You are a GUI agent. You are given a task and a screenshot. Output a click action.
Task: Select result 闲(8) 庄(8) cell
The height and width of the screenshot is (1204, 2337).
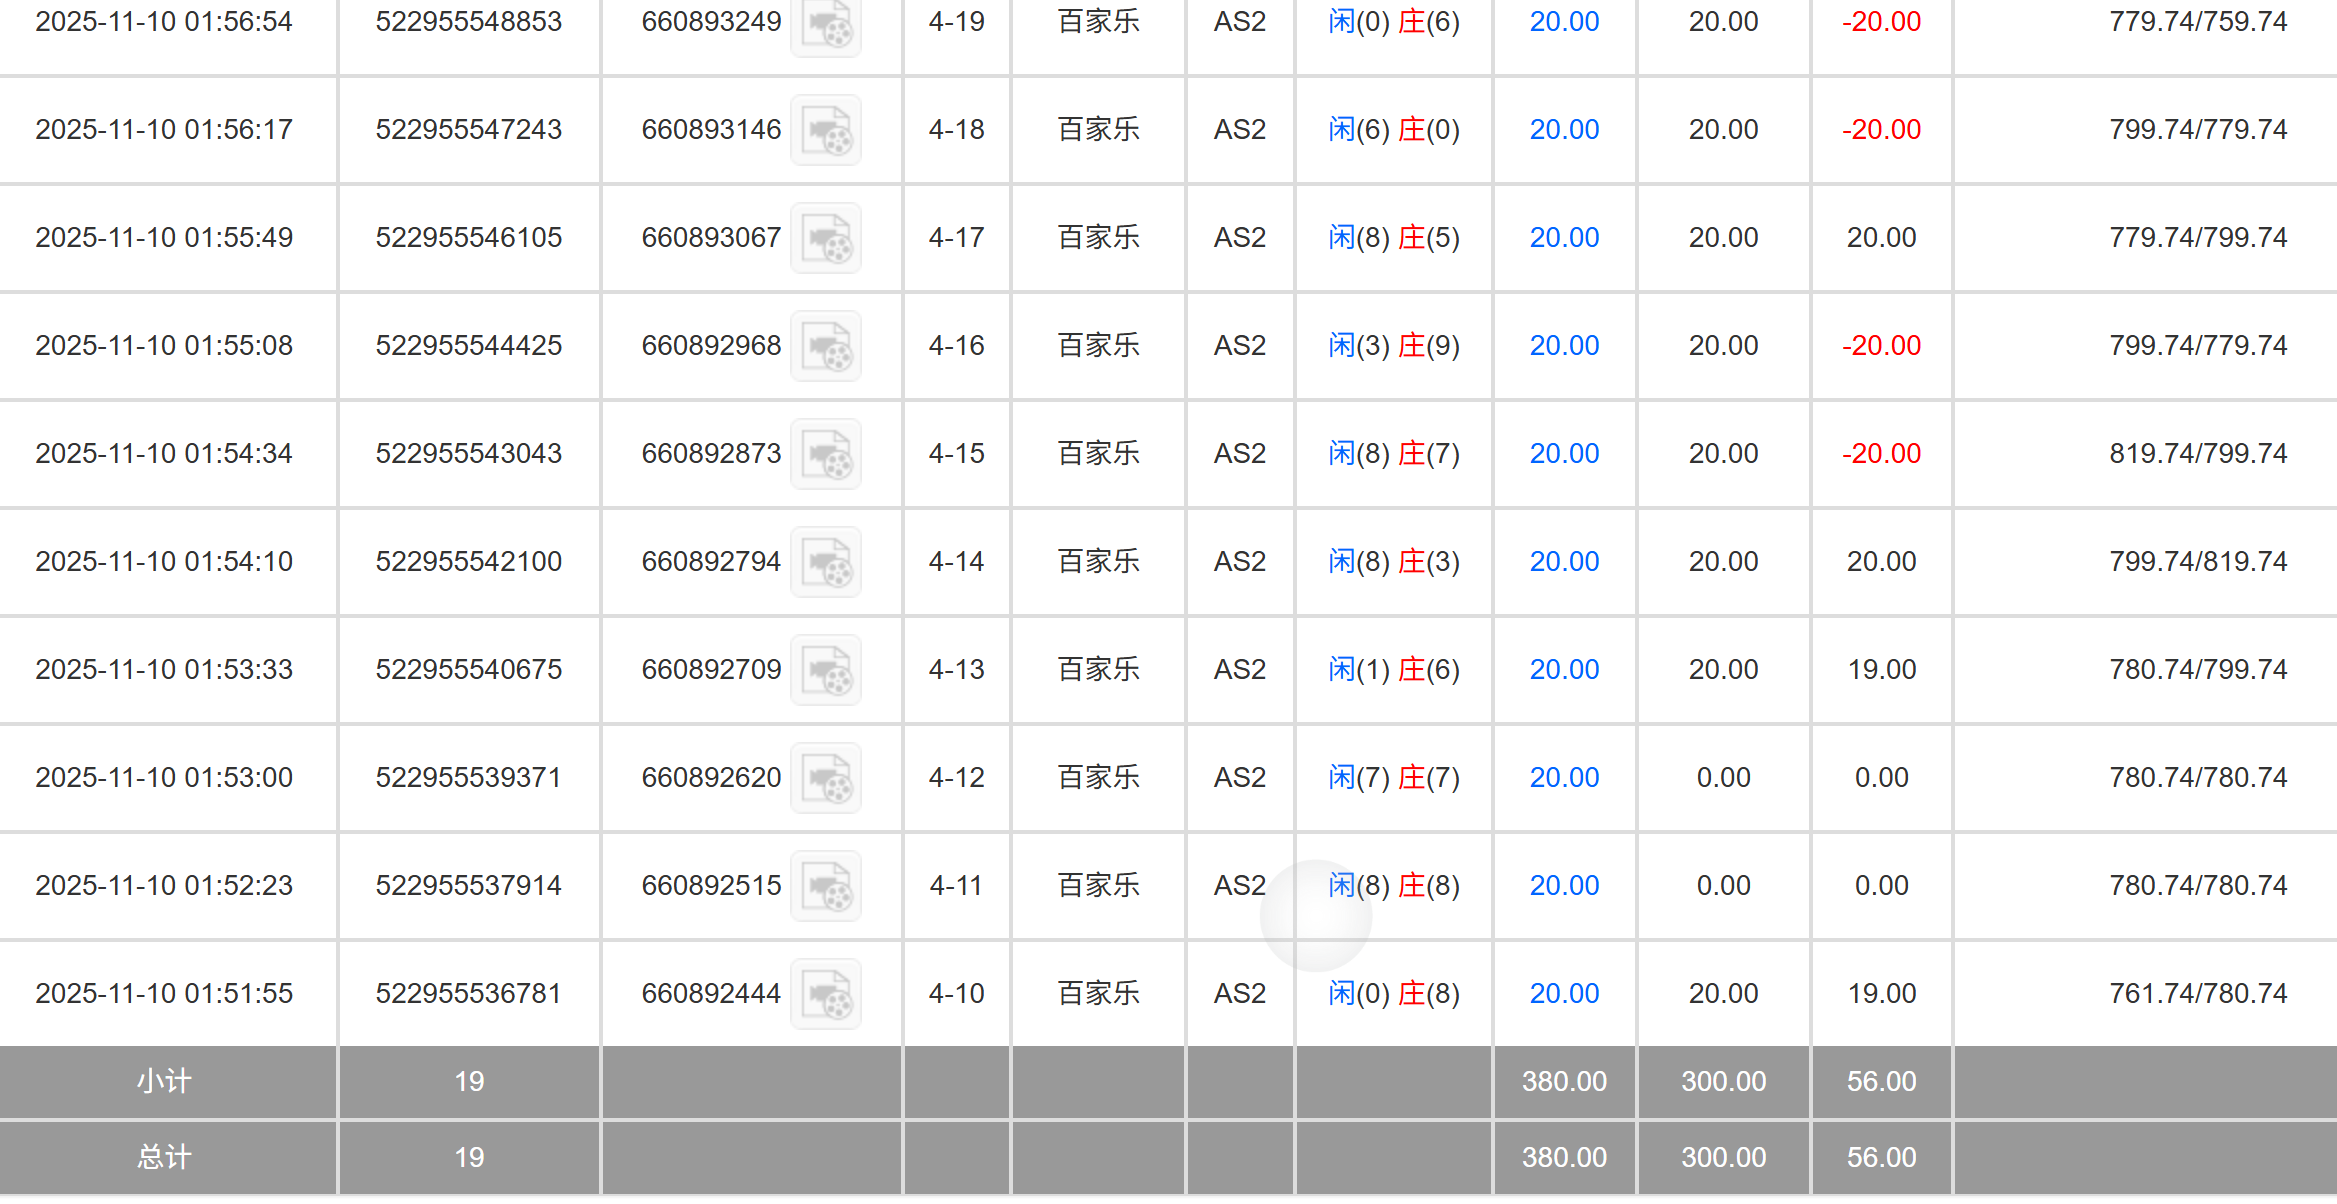click(1394, 885)
